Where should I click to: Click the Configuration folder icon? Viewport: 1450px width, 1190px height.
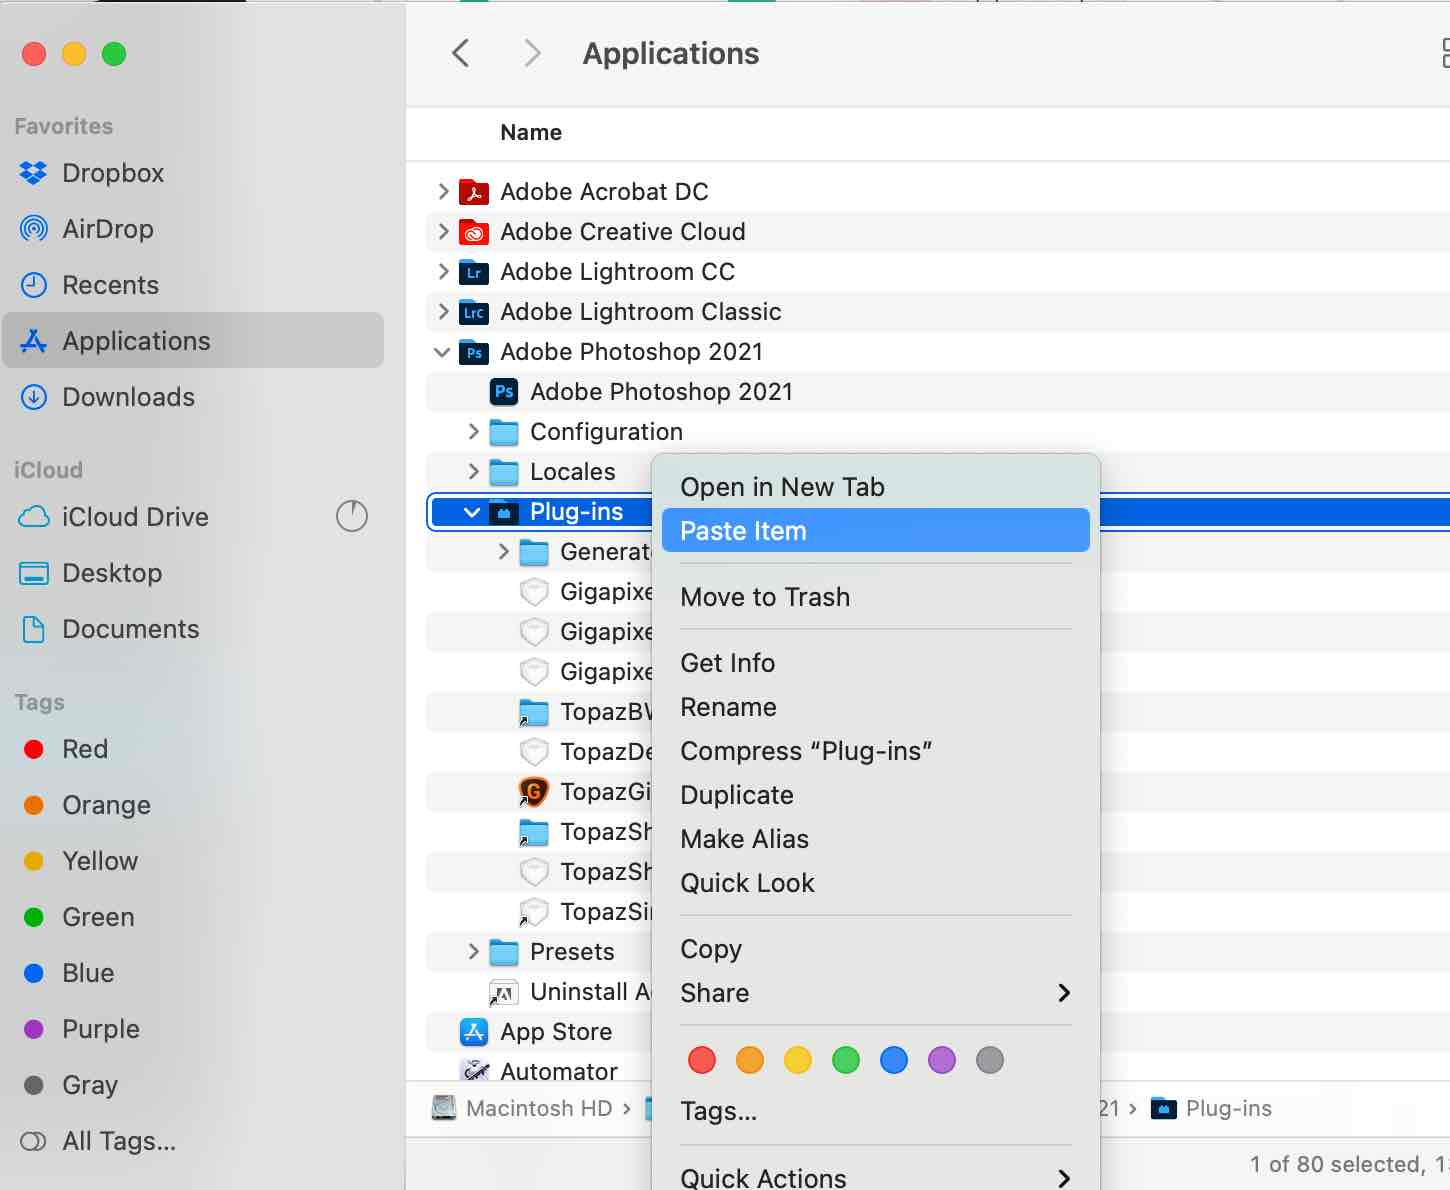[x=504, y=432]
